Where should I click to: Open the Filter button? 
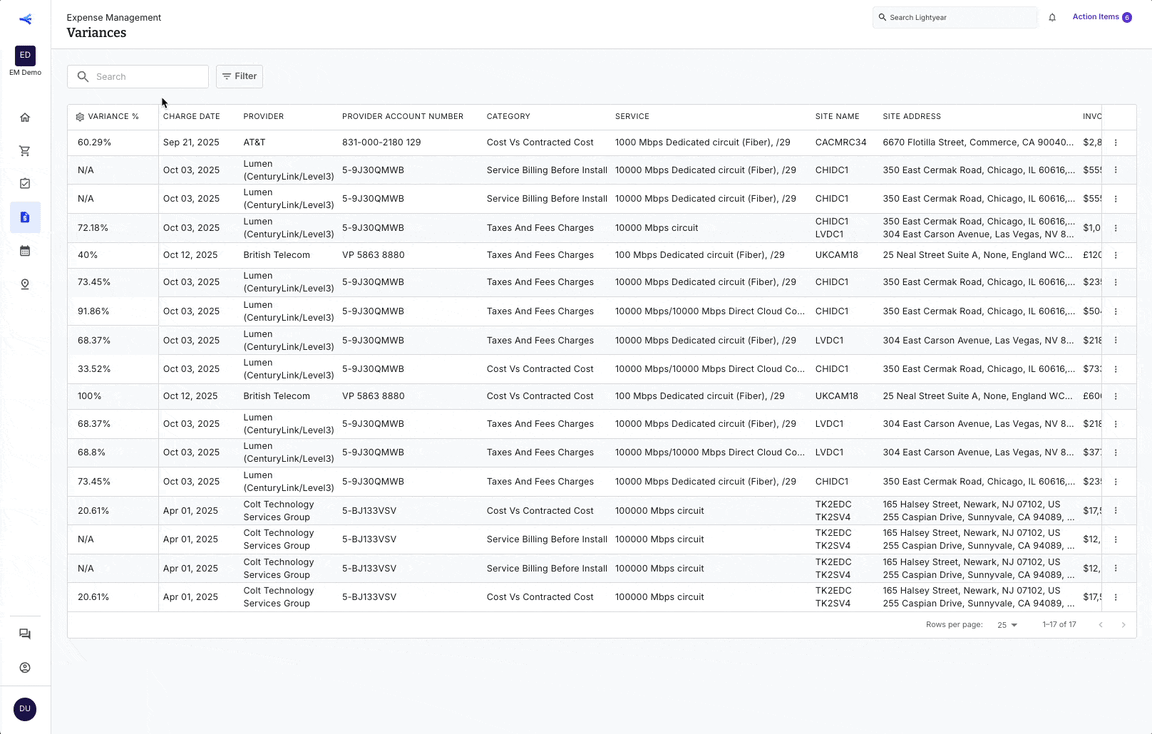(240, 76)
